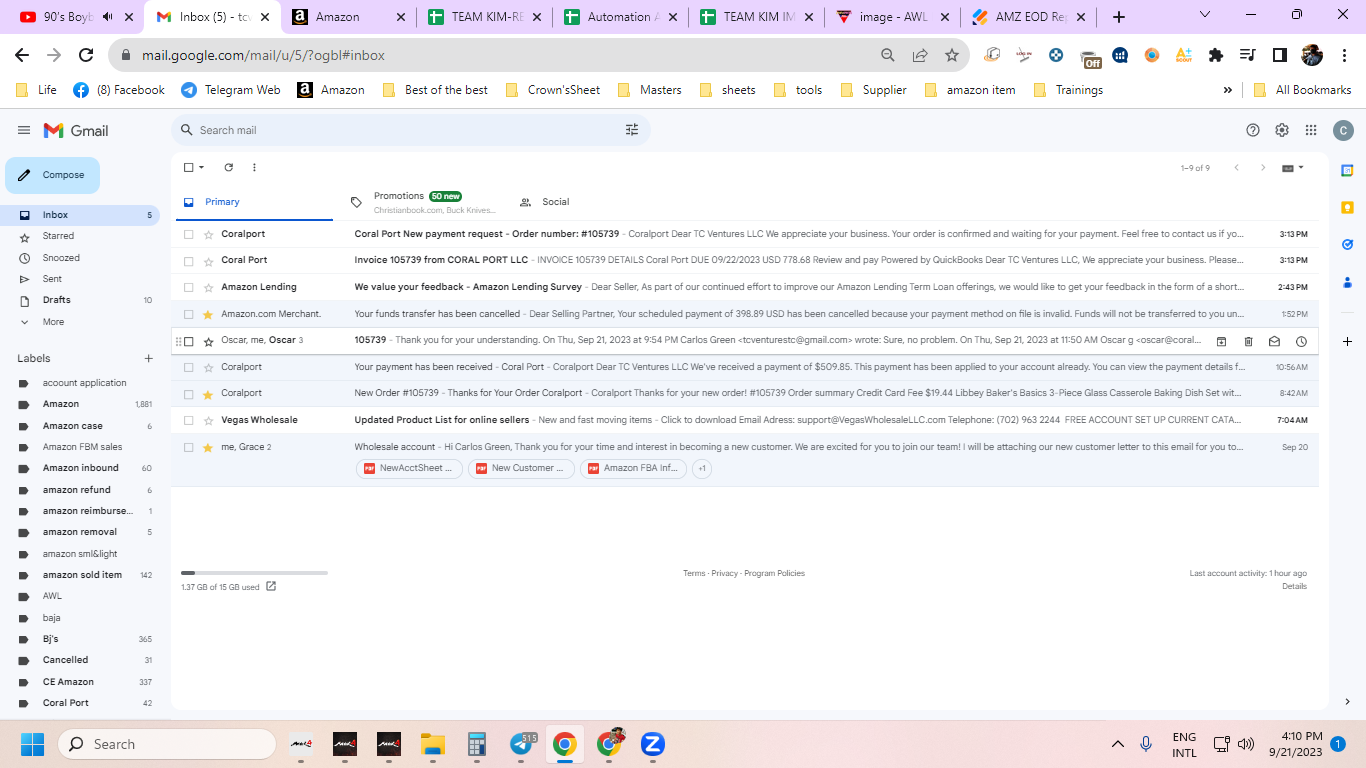Open the Amazon FBA Inf PDF attachment
Viewport: 1366px width, 768px height.
[x=634, y=468]
